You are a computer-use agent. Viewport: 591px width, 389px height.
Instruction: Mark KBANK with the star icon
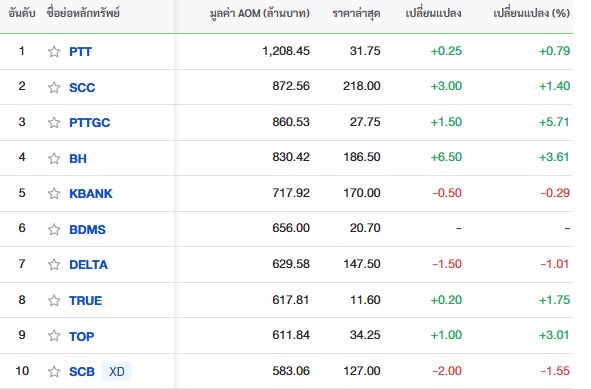pyautogui.click(x=54, y=193)
